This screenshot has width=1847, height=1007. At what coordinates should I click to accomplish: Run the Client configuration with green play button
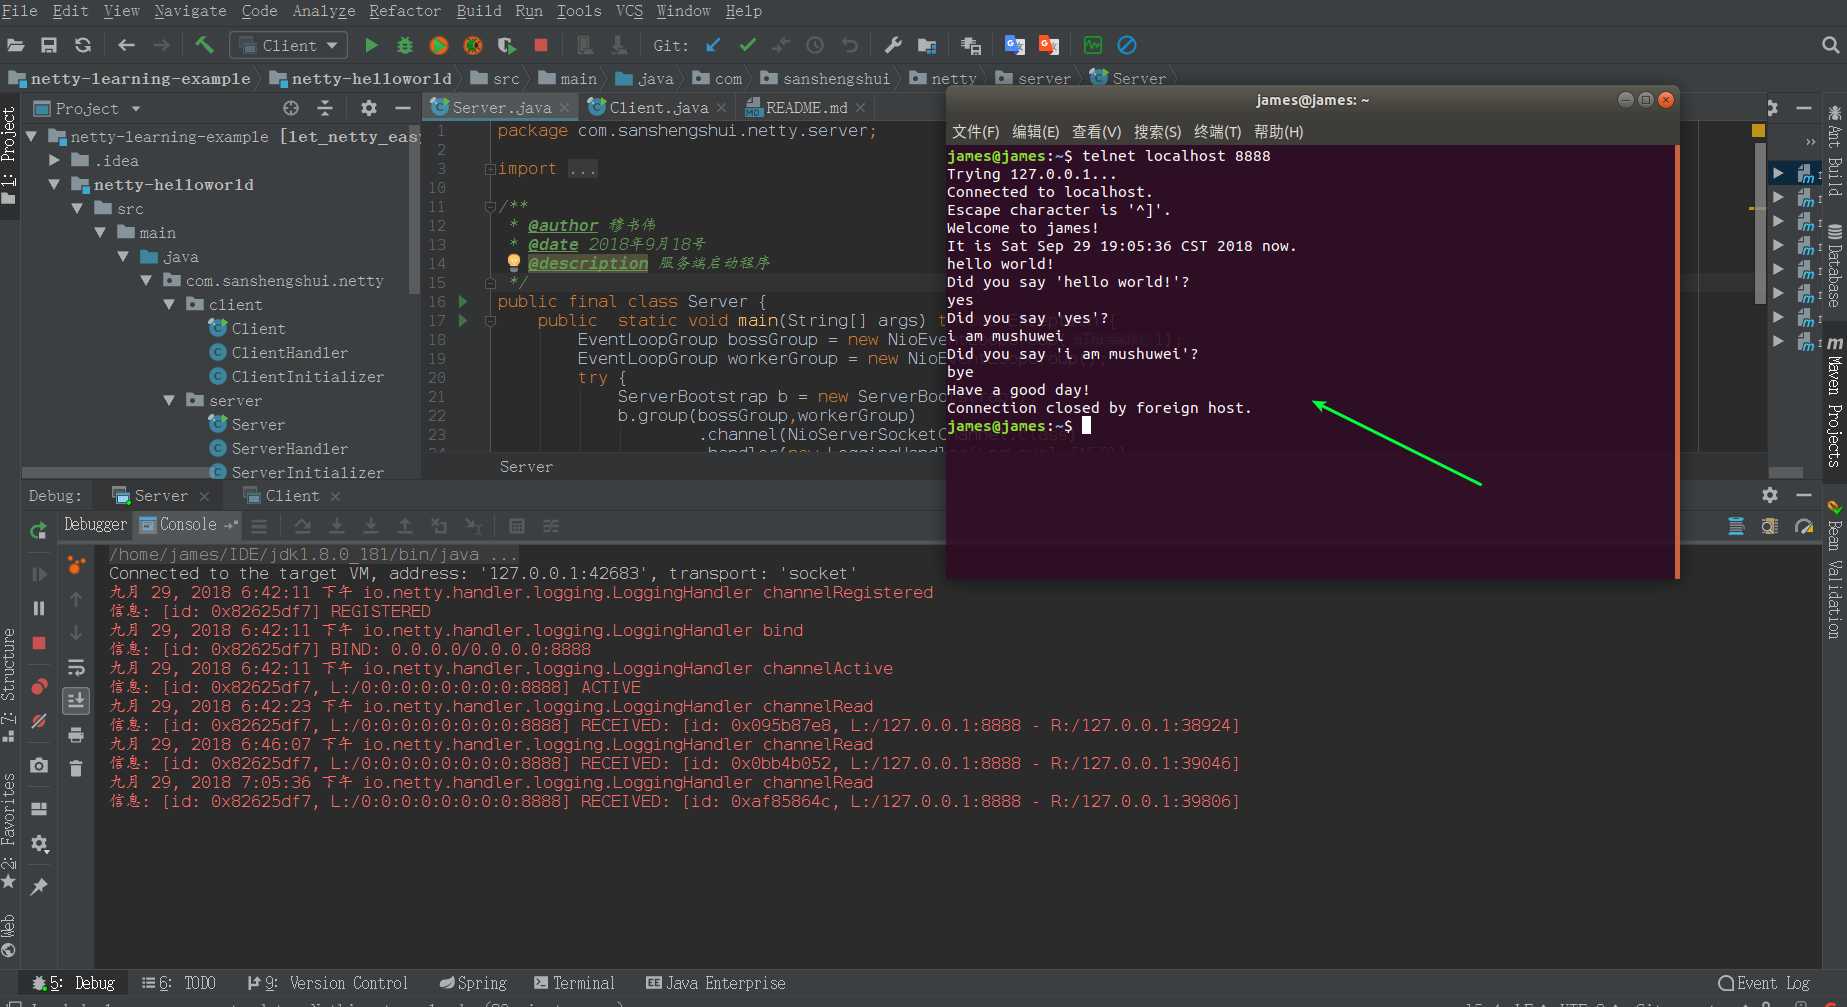pyautogui.click(x=371, y=45)
